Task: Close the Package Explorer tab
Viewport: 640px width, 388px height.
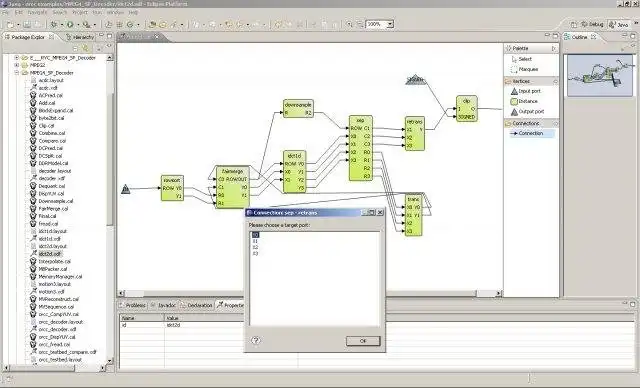Action: pyautogui.click(x=51, y=37)
